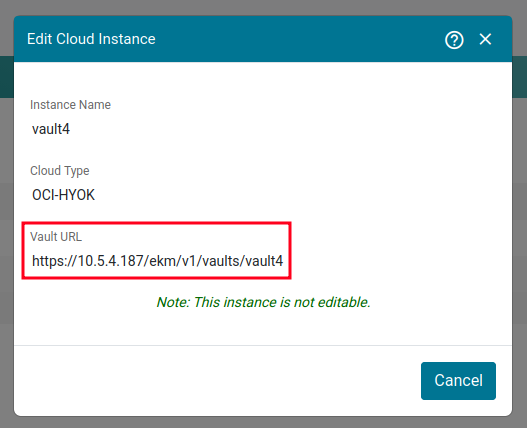Click the Vault URL label
The width and height of the screenshot is (527, 428).
pyautogui.click(x=56, y=237)
